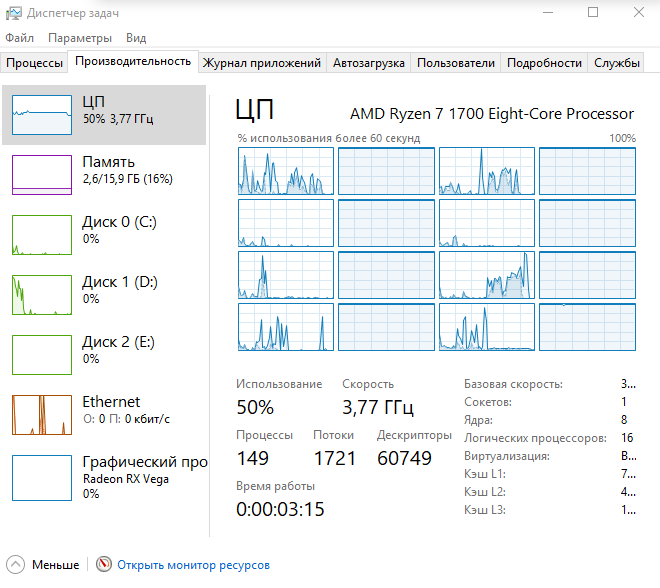The image size is (660, 588).
Task: Click the Открыть монитор ресурсов link
Action: [x=193, y=565]
